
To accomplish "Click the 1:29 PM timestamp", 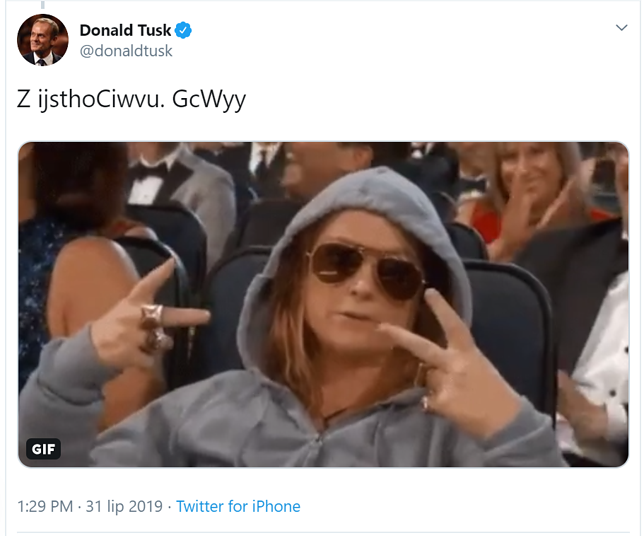I will (x=44, y=506).
